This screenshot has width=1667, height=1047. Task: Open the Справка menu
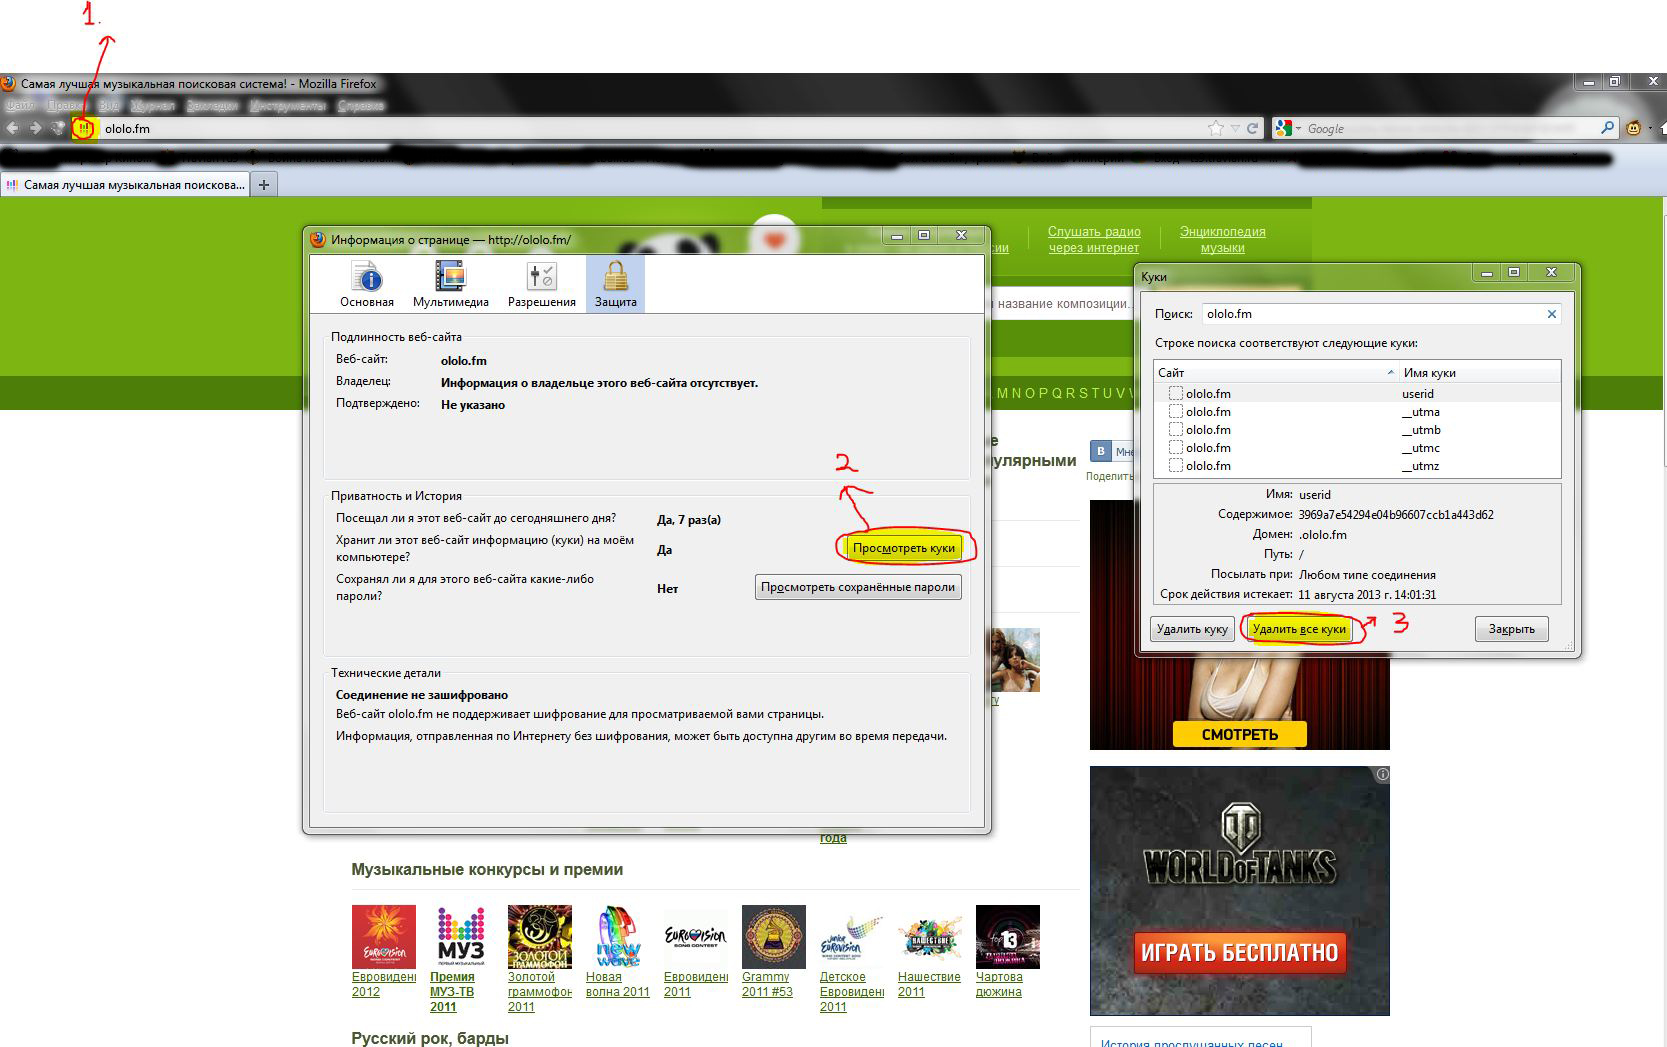click(x=361, y=105)
